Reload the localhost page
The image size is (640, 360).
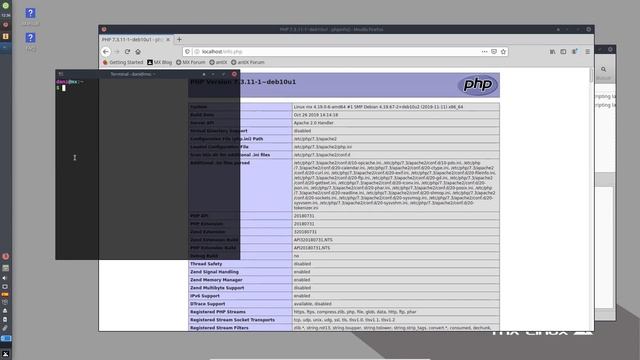click(127, 52)
